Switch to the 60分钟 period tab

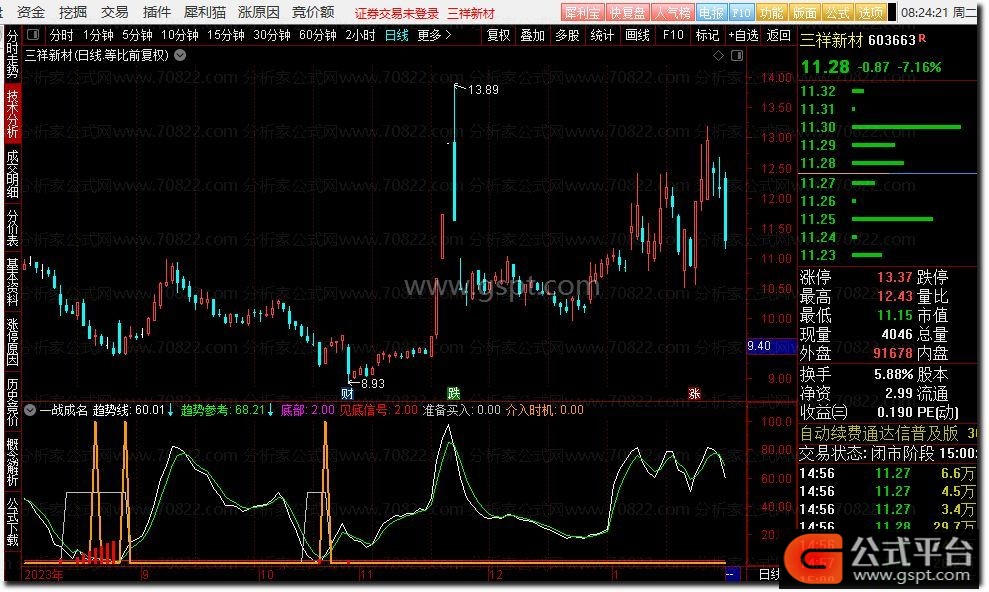[x=318, y=35]
